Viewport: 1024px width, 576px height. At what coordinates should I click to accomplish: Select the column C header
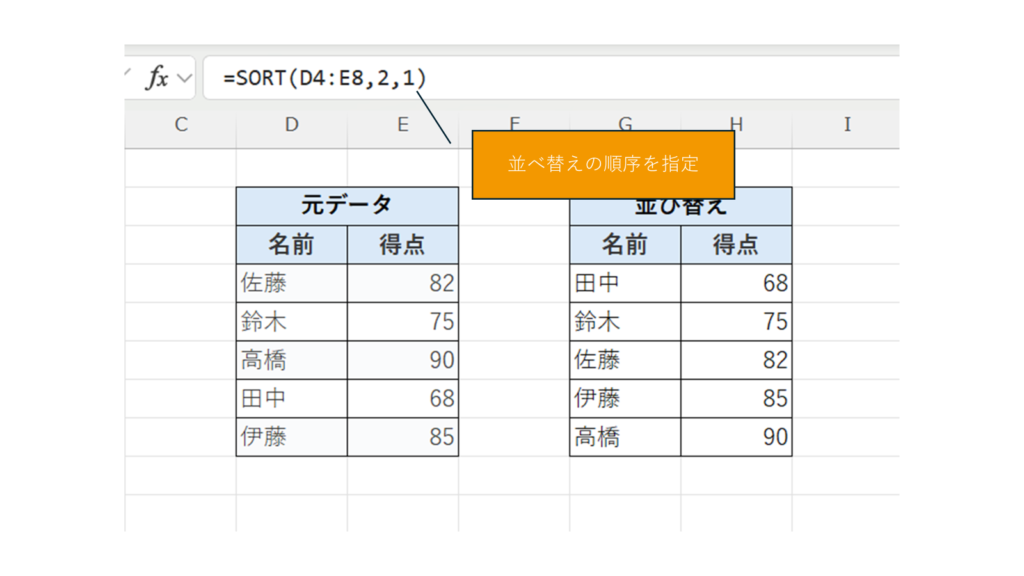point(180,125)
